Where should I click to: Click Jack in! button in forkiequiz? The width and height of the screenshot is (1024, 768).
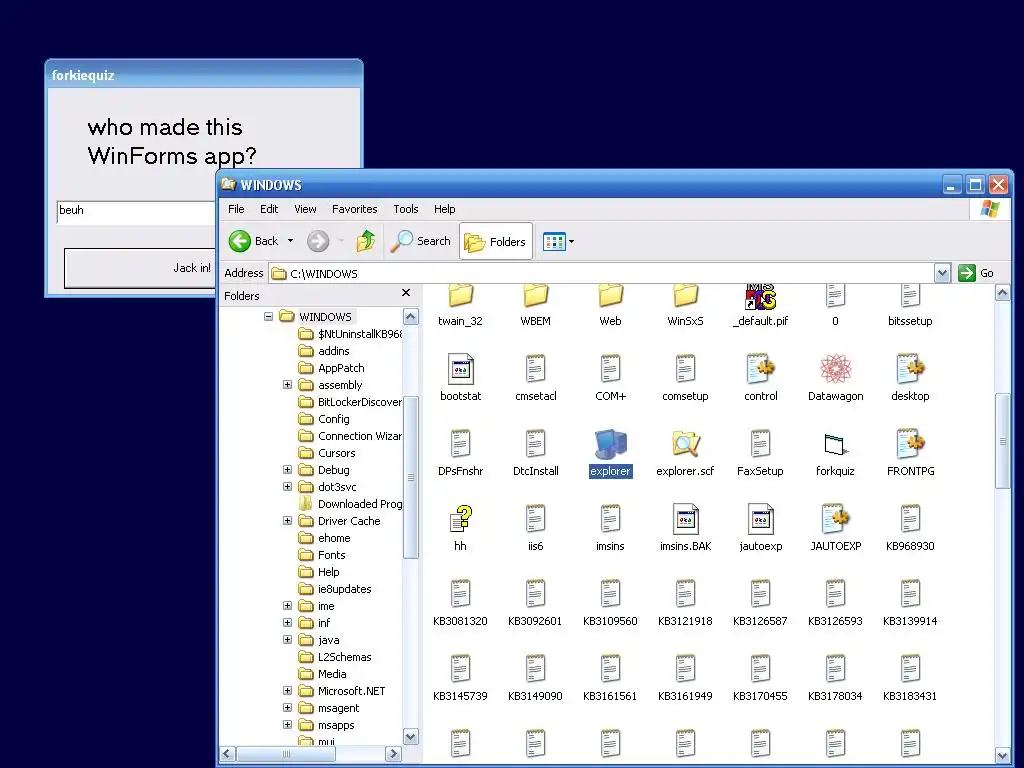pyautogui.click(x=140, y=268)
